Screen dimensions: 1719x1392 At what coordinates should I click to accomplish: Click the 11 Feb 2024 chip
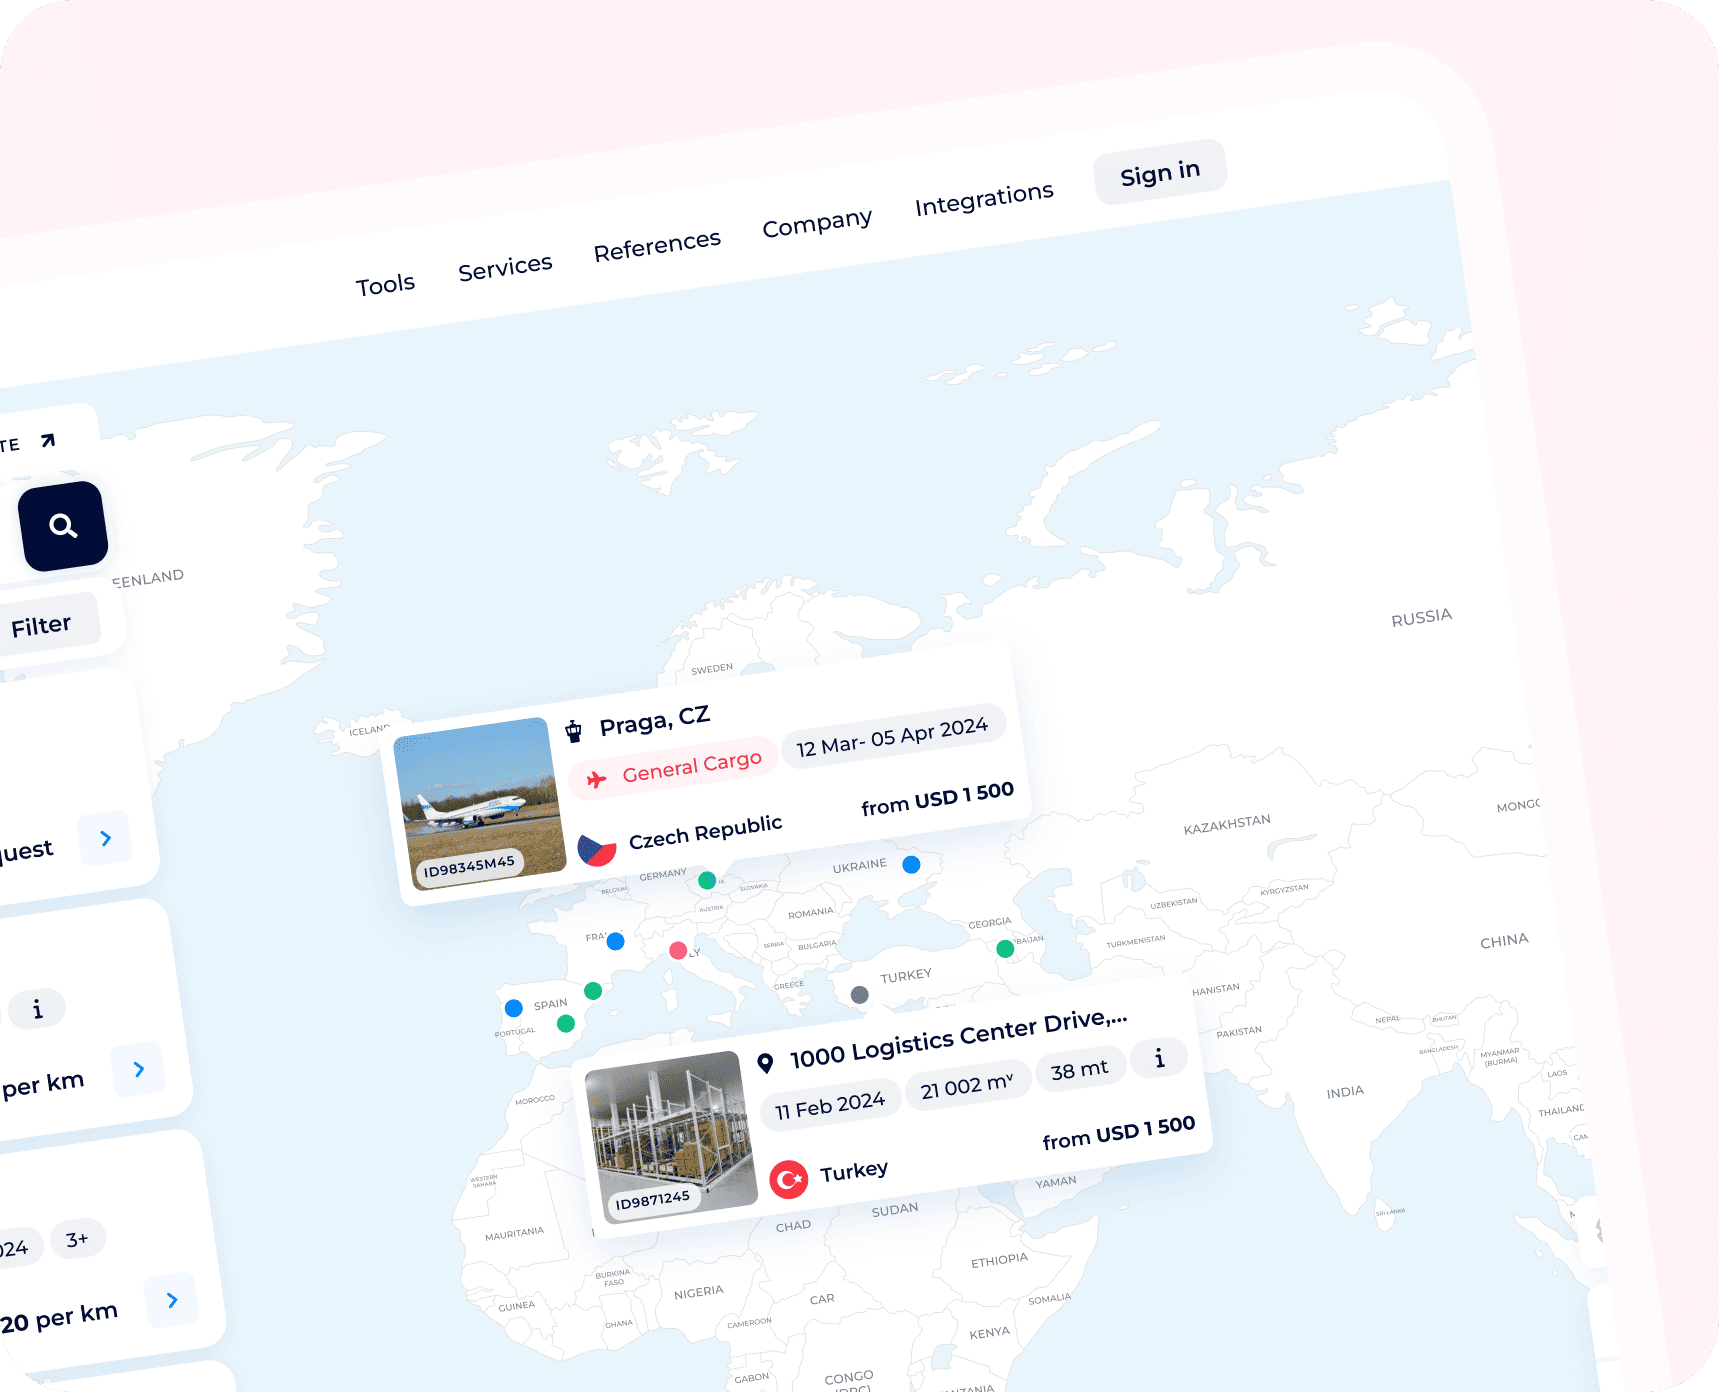tap(830, 1107)
